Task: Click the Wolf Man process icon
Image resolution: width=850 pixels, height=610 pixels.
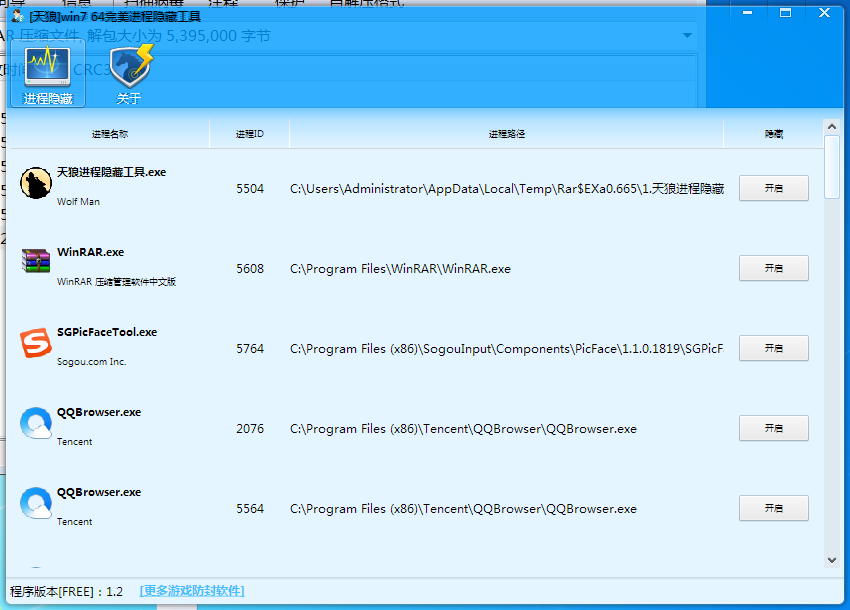Action: pos(36,182)
